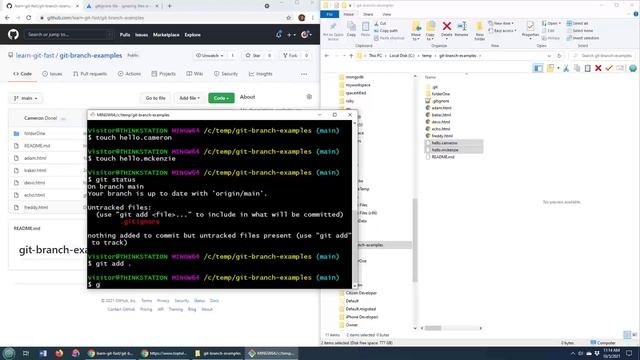Open GitHub notifications bell
This screenshot has width=640, height=360.
279,35
